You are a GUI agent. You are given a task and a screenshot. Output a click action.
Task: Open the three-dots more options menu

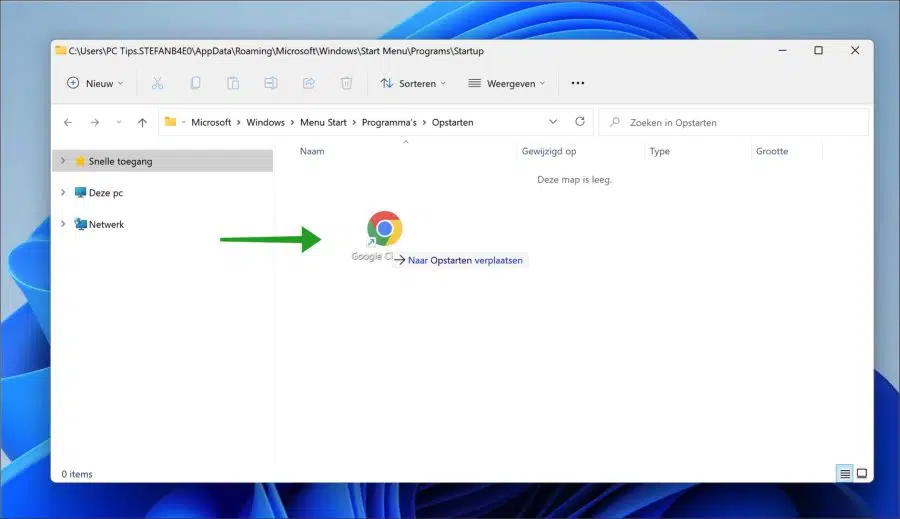tap(577, 83)
